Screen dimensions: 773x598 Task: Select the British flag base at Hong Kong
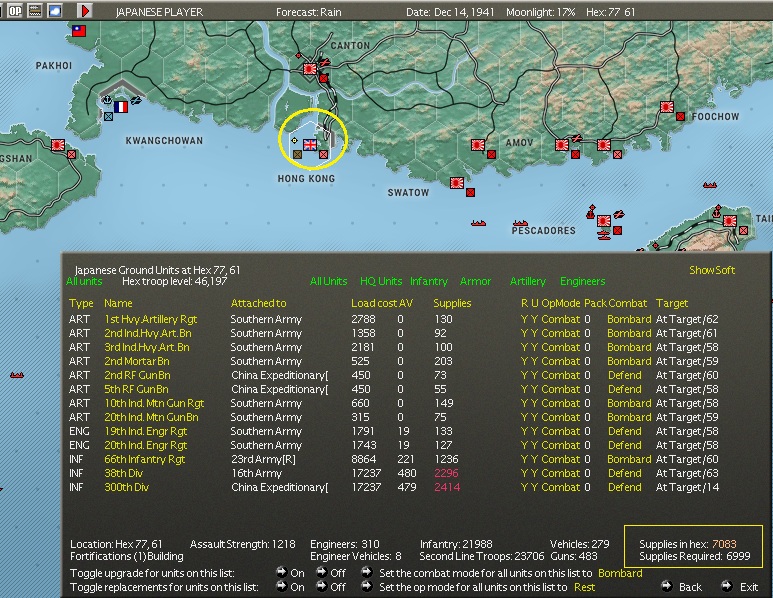310,146
